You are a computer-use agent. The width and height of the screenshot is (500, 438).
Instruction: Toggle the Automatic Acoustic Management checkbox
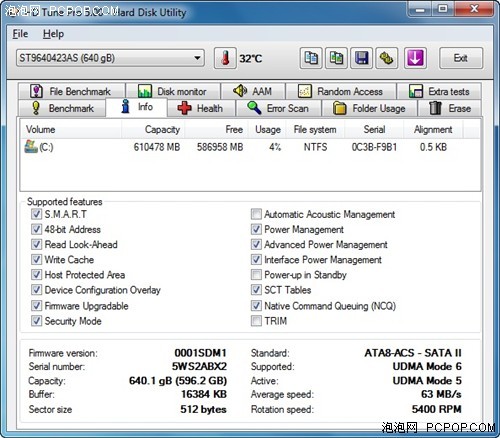(256, 214)
